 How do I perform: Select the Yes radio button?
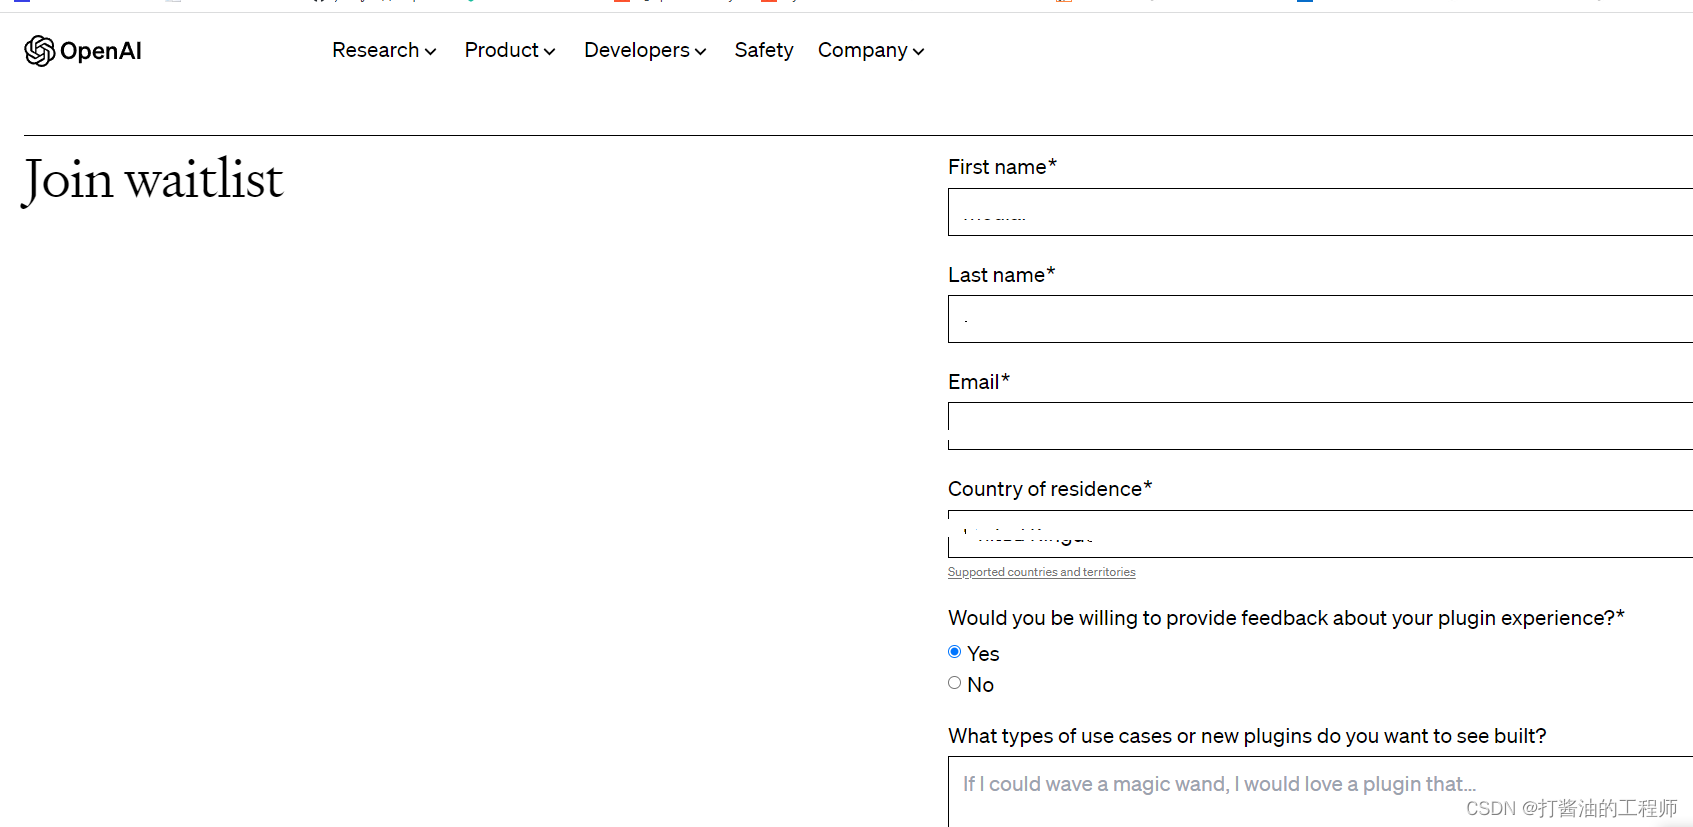point(955,652)
